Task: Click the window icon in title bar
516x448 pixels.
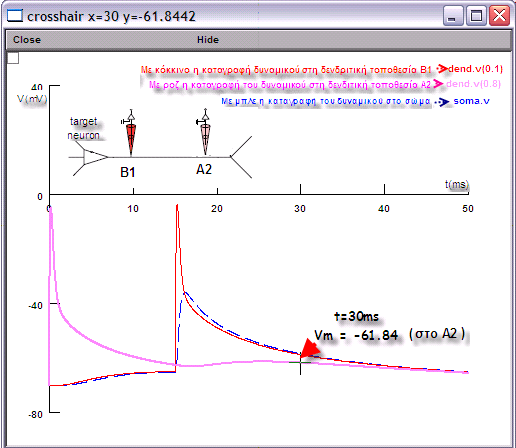Action: pyautogui.click(x=15, y=15)
